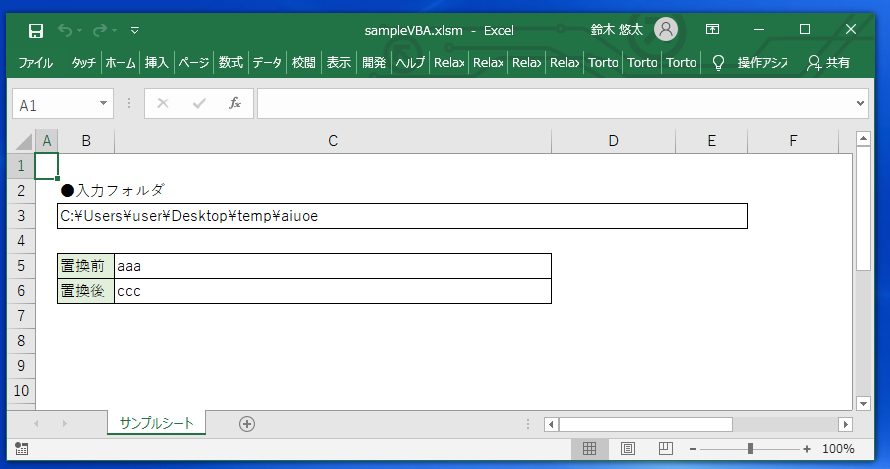Image resolution: width=890 pixels, height=469 pixels.
Task: Click the horizontal scrollbar right arrow
Action: click(845, 424)
